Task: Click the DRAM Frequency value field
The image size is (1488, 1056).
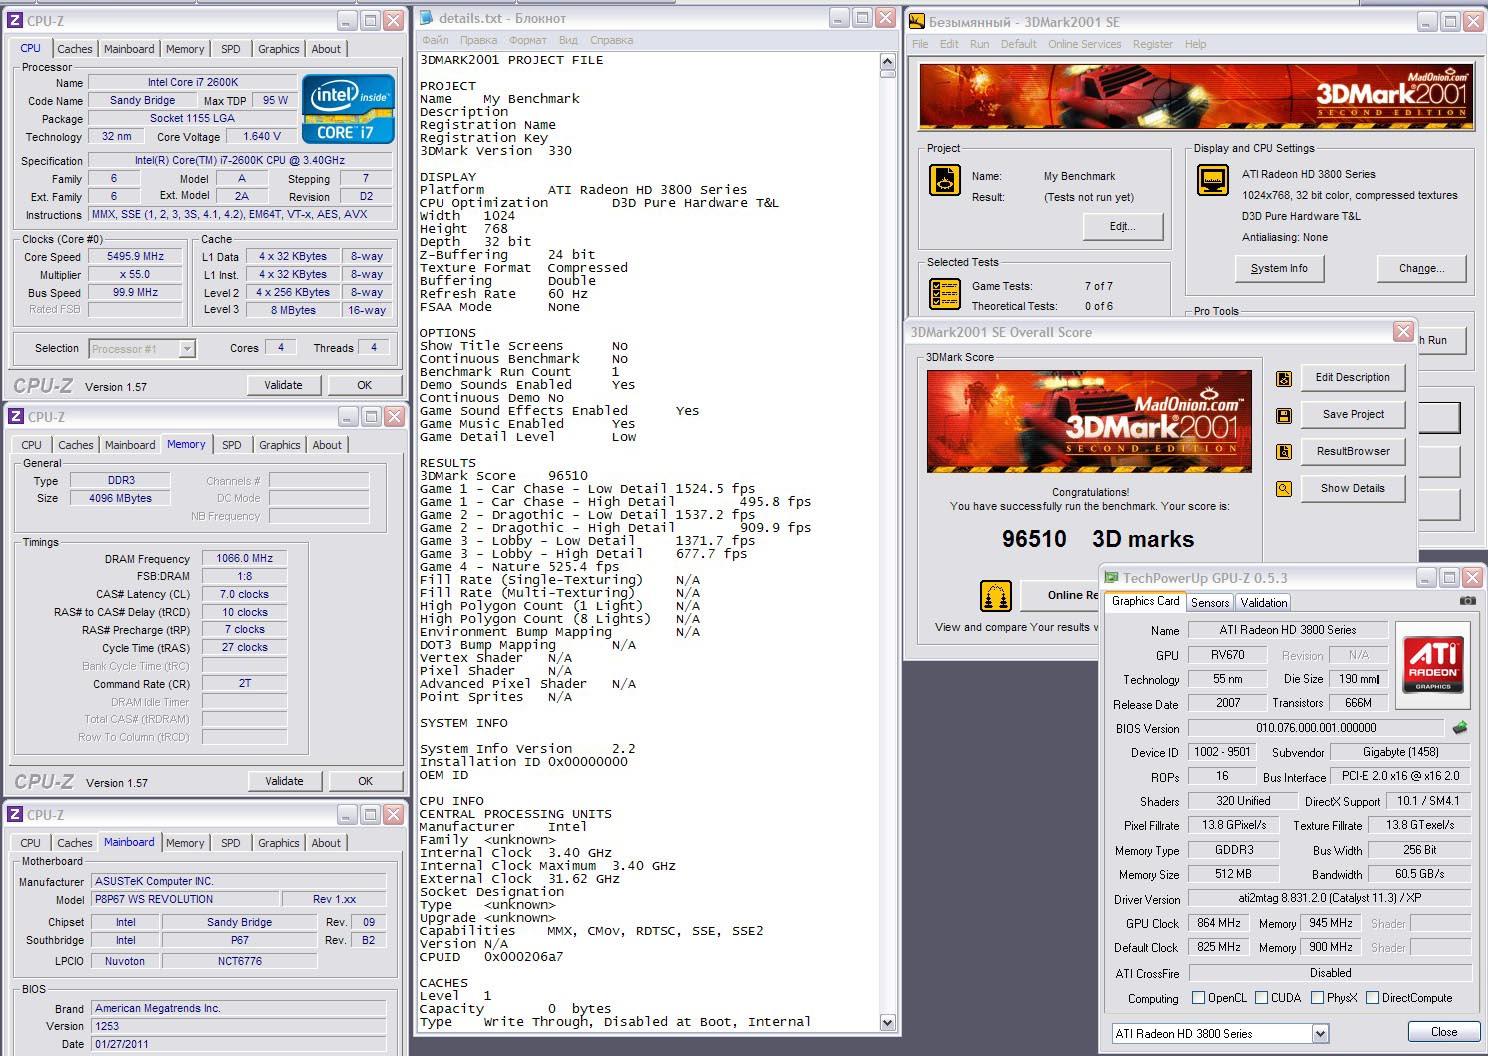Action: coord(244,559)
